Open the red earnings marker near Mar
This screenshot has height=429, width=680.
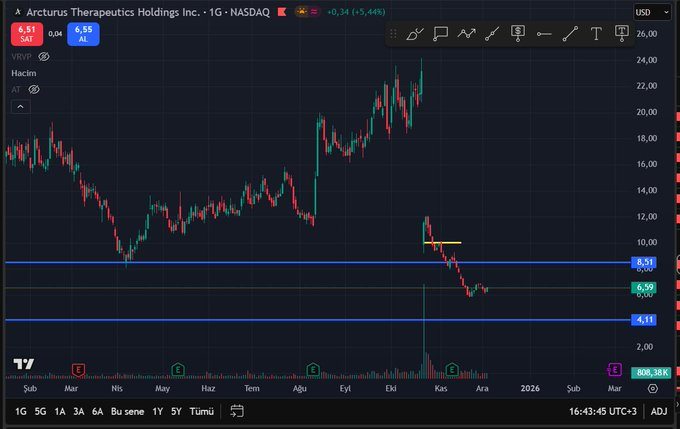pyautogui.click(x=78, y=370)
